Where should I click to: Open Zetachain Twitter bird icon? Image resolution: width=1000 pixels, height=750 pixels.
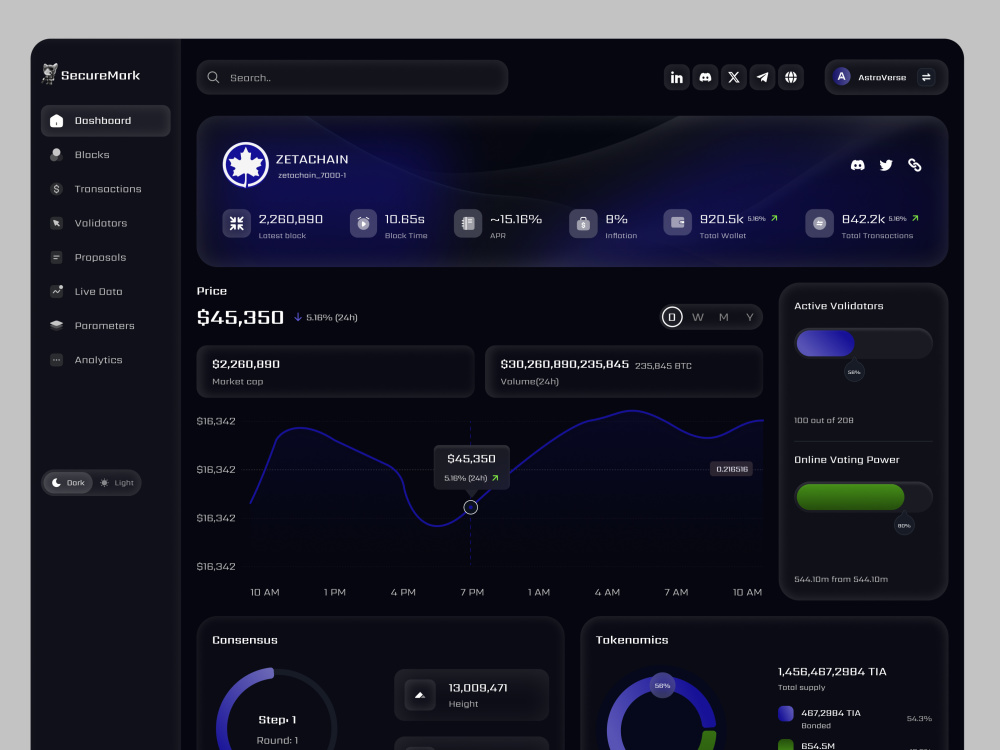coord(886,165)
